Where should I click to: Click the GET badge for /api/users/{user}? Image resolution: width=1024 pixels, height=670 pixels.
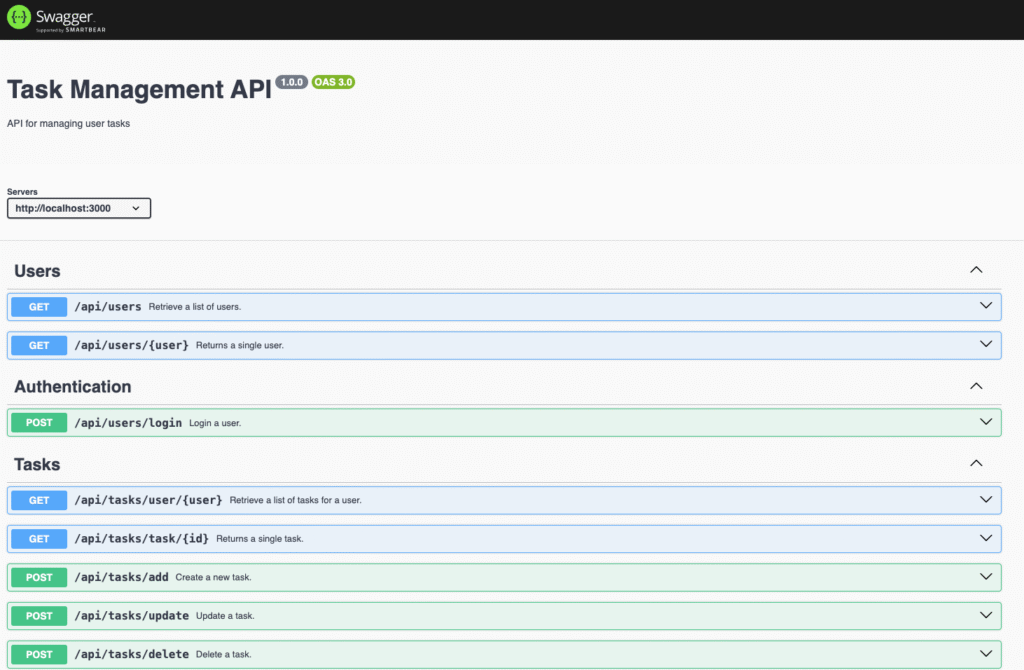click(x=39, y=345)
